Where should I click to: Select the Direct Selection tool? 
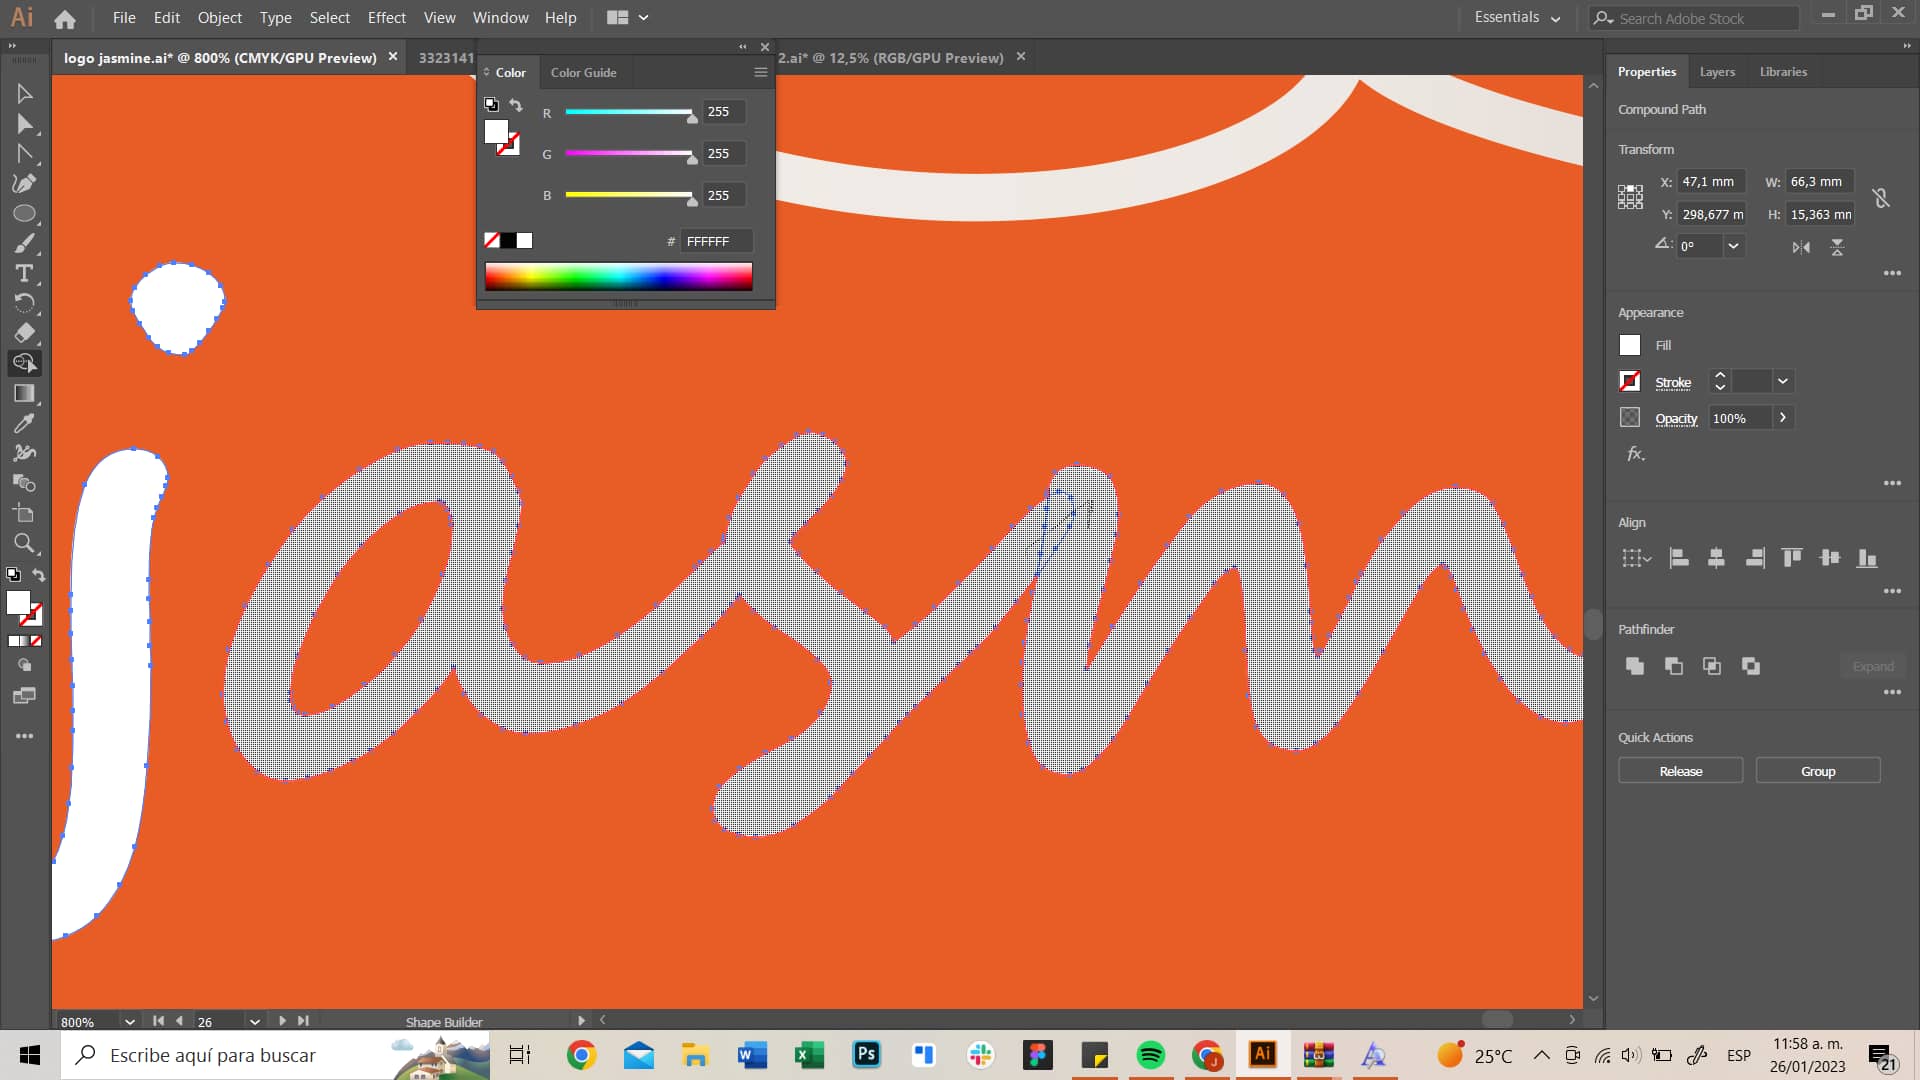(25, 124)
